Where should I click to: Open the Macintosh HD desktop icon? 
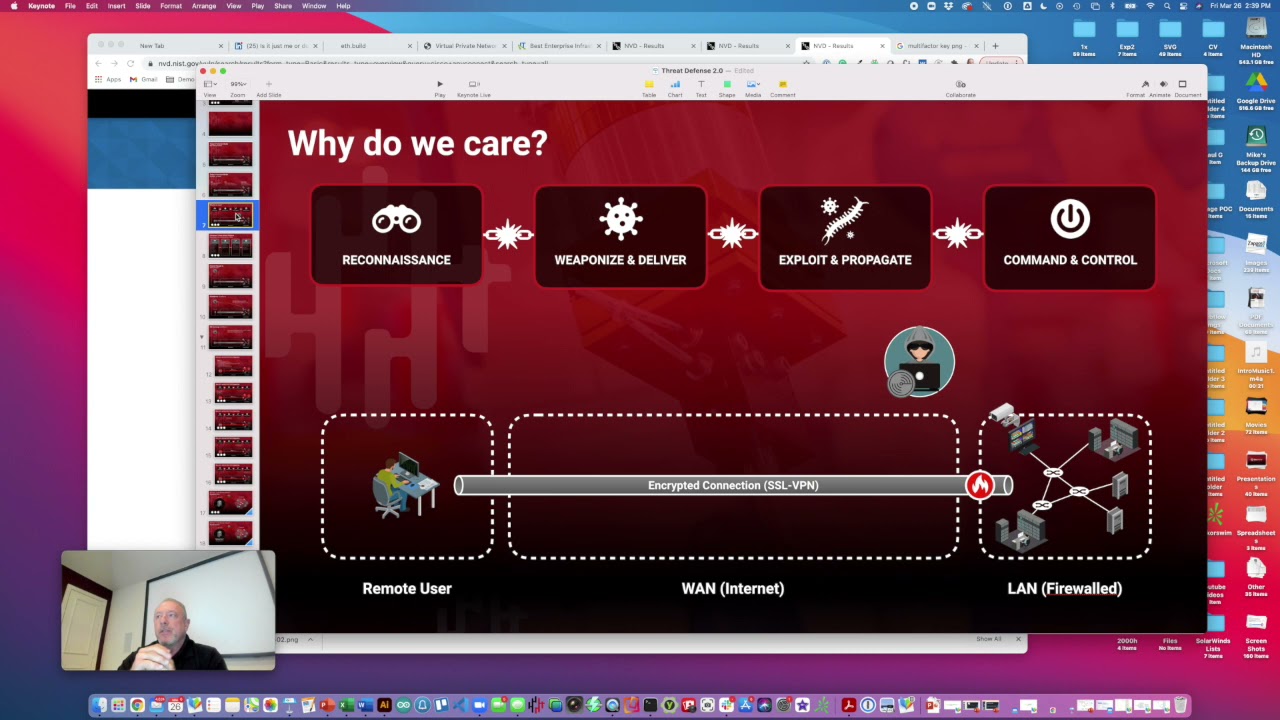coord(1256,38)
